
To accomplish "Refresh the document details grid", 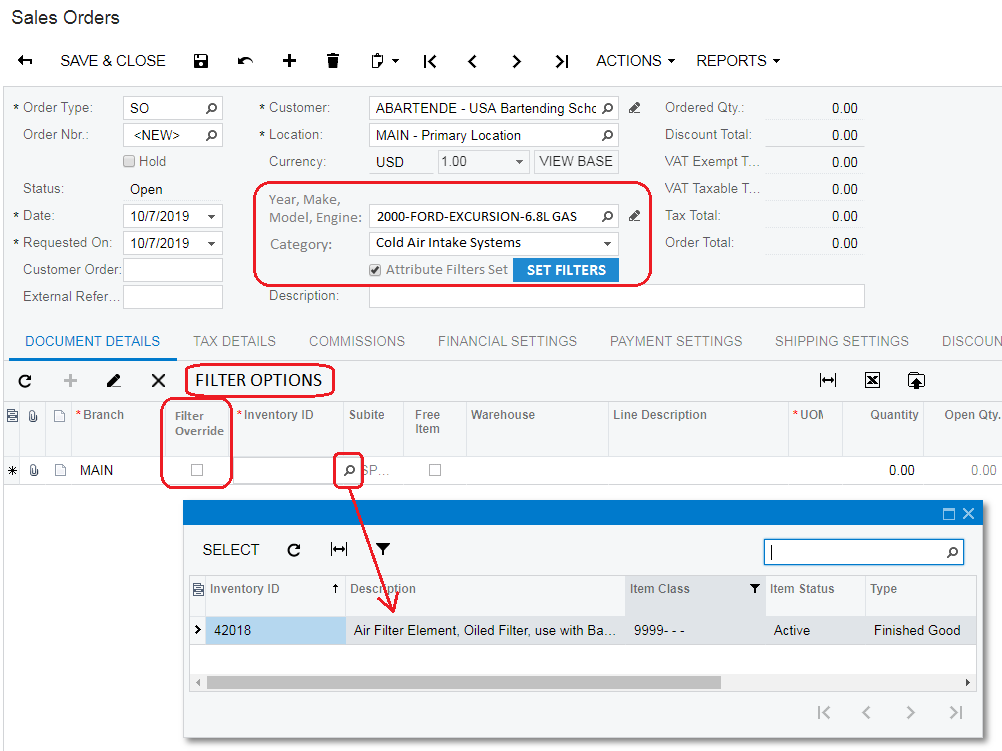I will [x=25, y=381].
